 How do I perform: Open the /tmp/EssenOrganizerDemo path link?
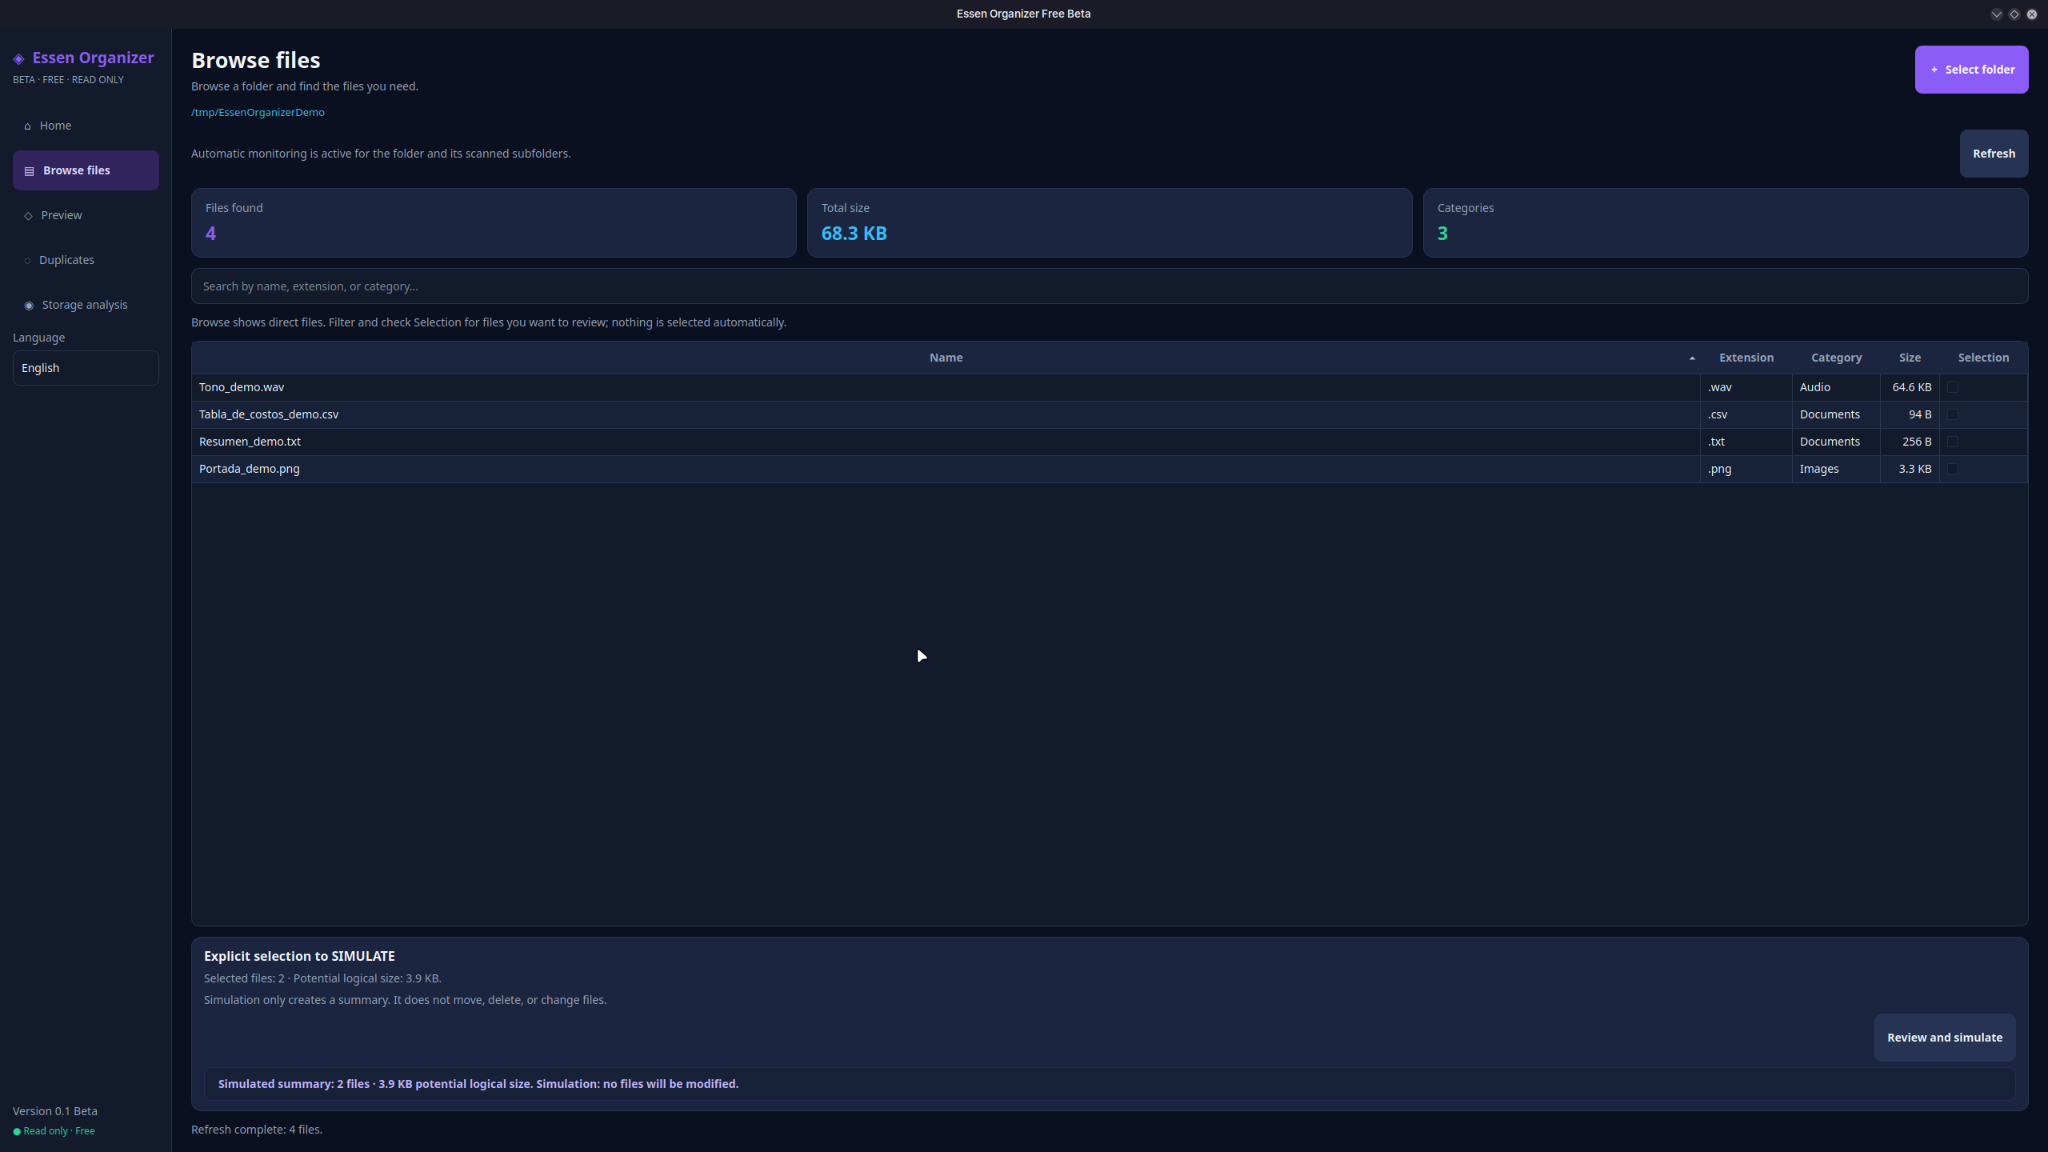click(258, 113)
